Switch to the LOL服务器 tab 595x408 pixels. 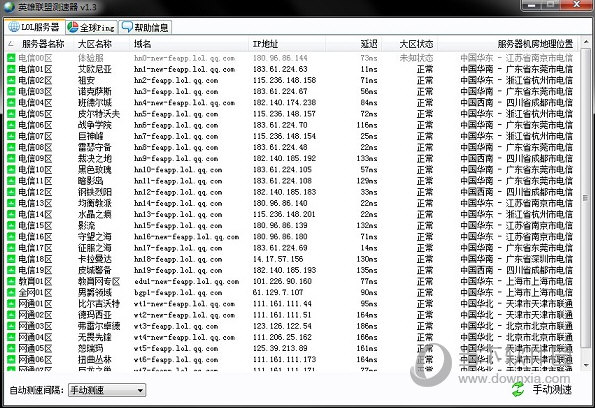click(35, 27)
